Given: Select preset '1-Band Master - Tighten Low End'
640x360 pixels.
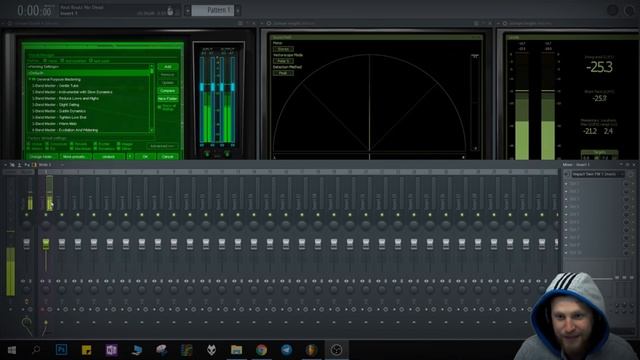Looking at the screenshot, I should tap(60, 117).
